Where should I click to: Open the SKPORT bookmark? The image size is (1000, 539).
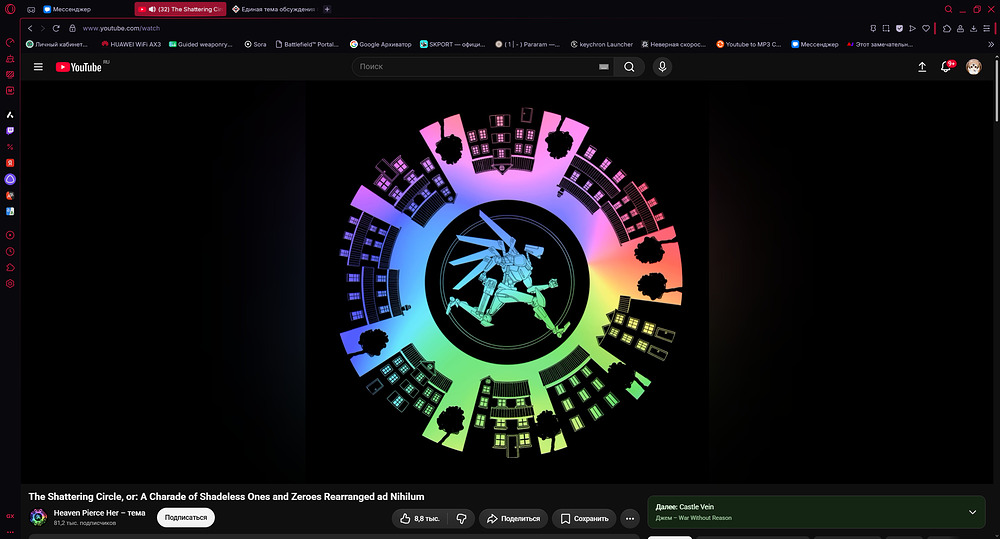pyautogui.click(x=452, y=45)
